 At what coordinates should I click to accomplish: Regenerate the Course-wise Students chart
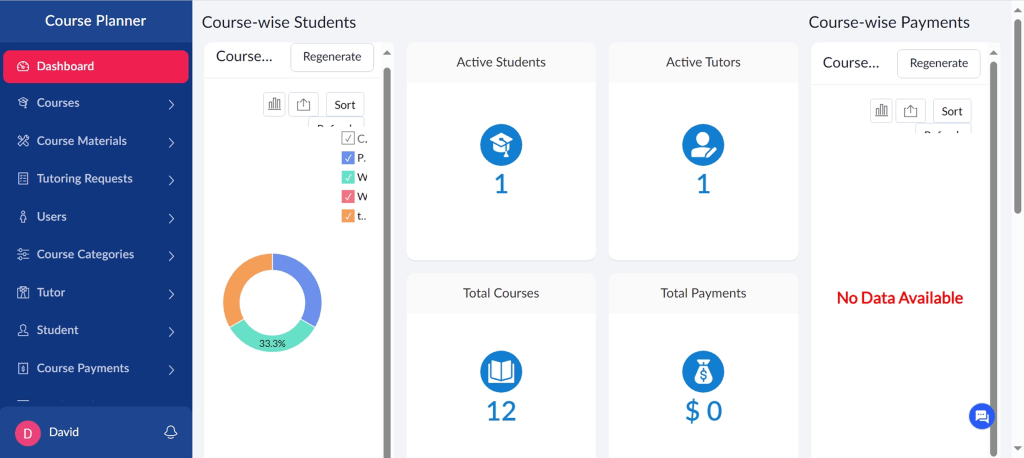332,57
